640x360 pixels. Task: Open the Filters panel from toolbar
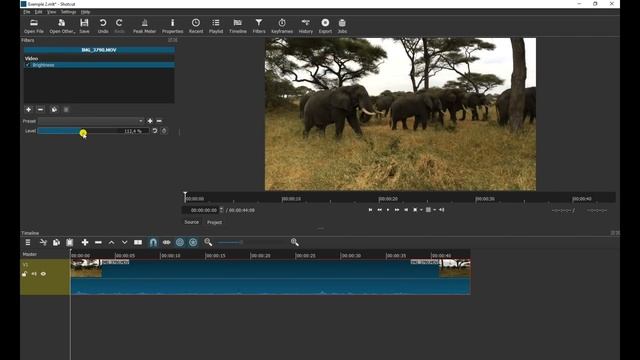click(259, 26)
